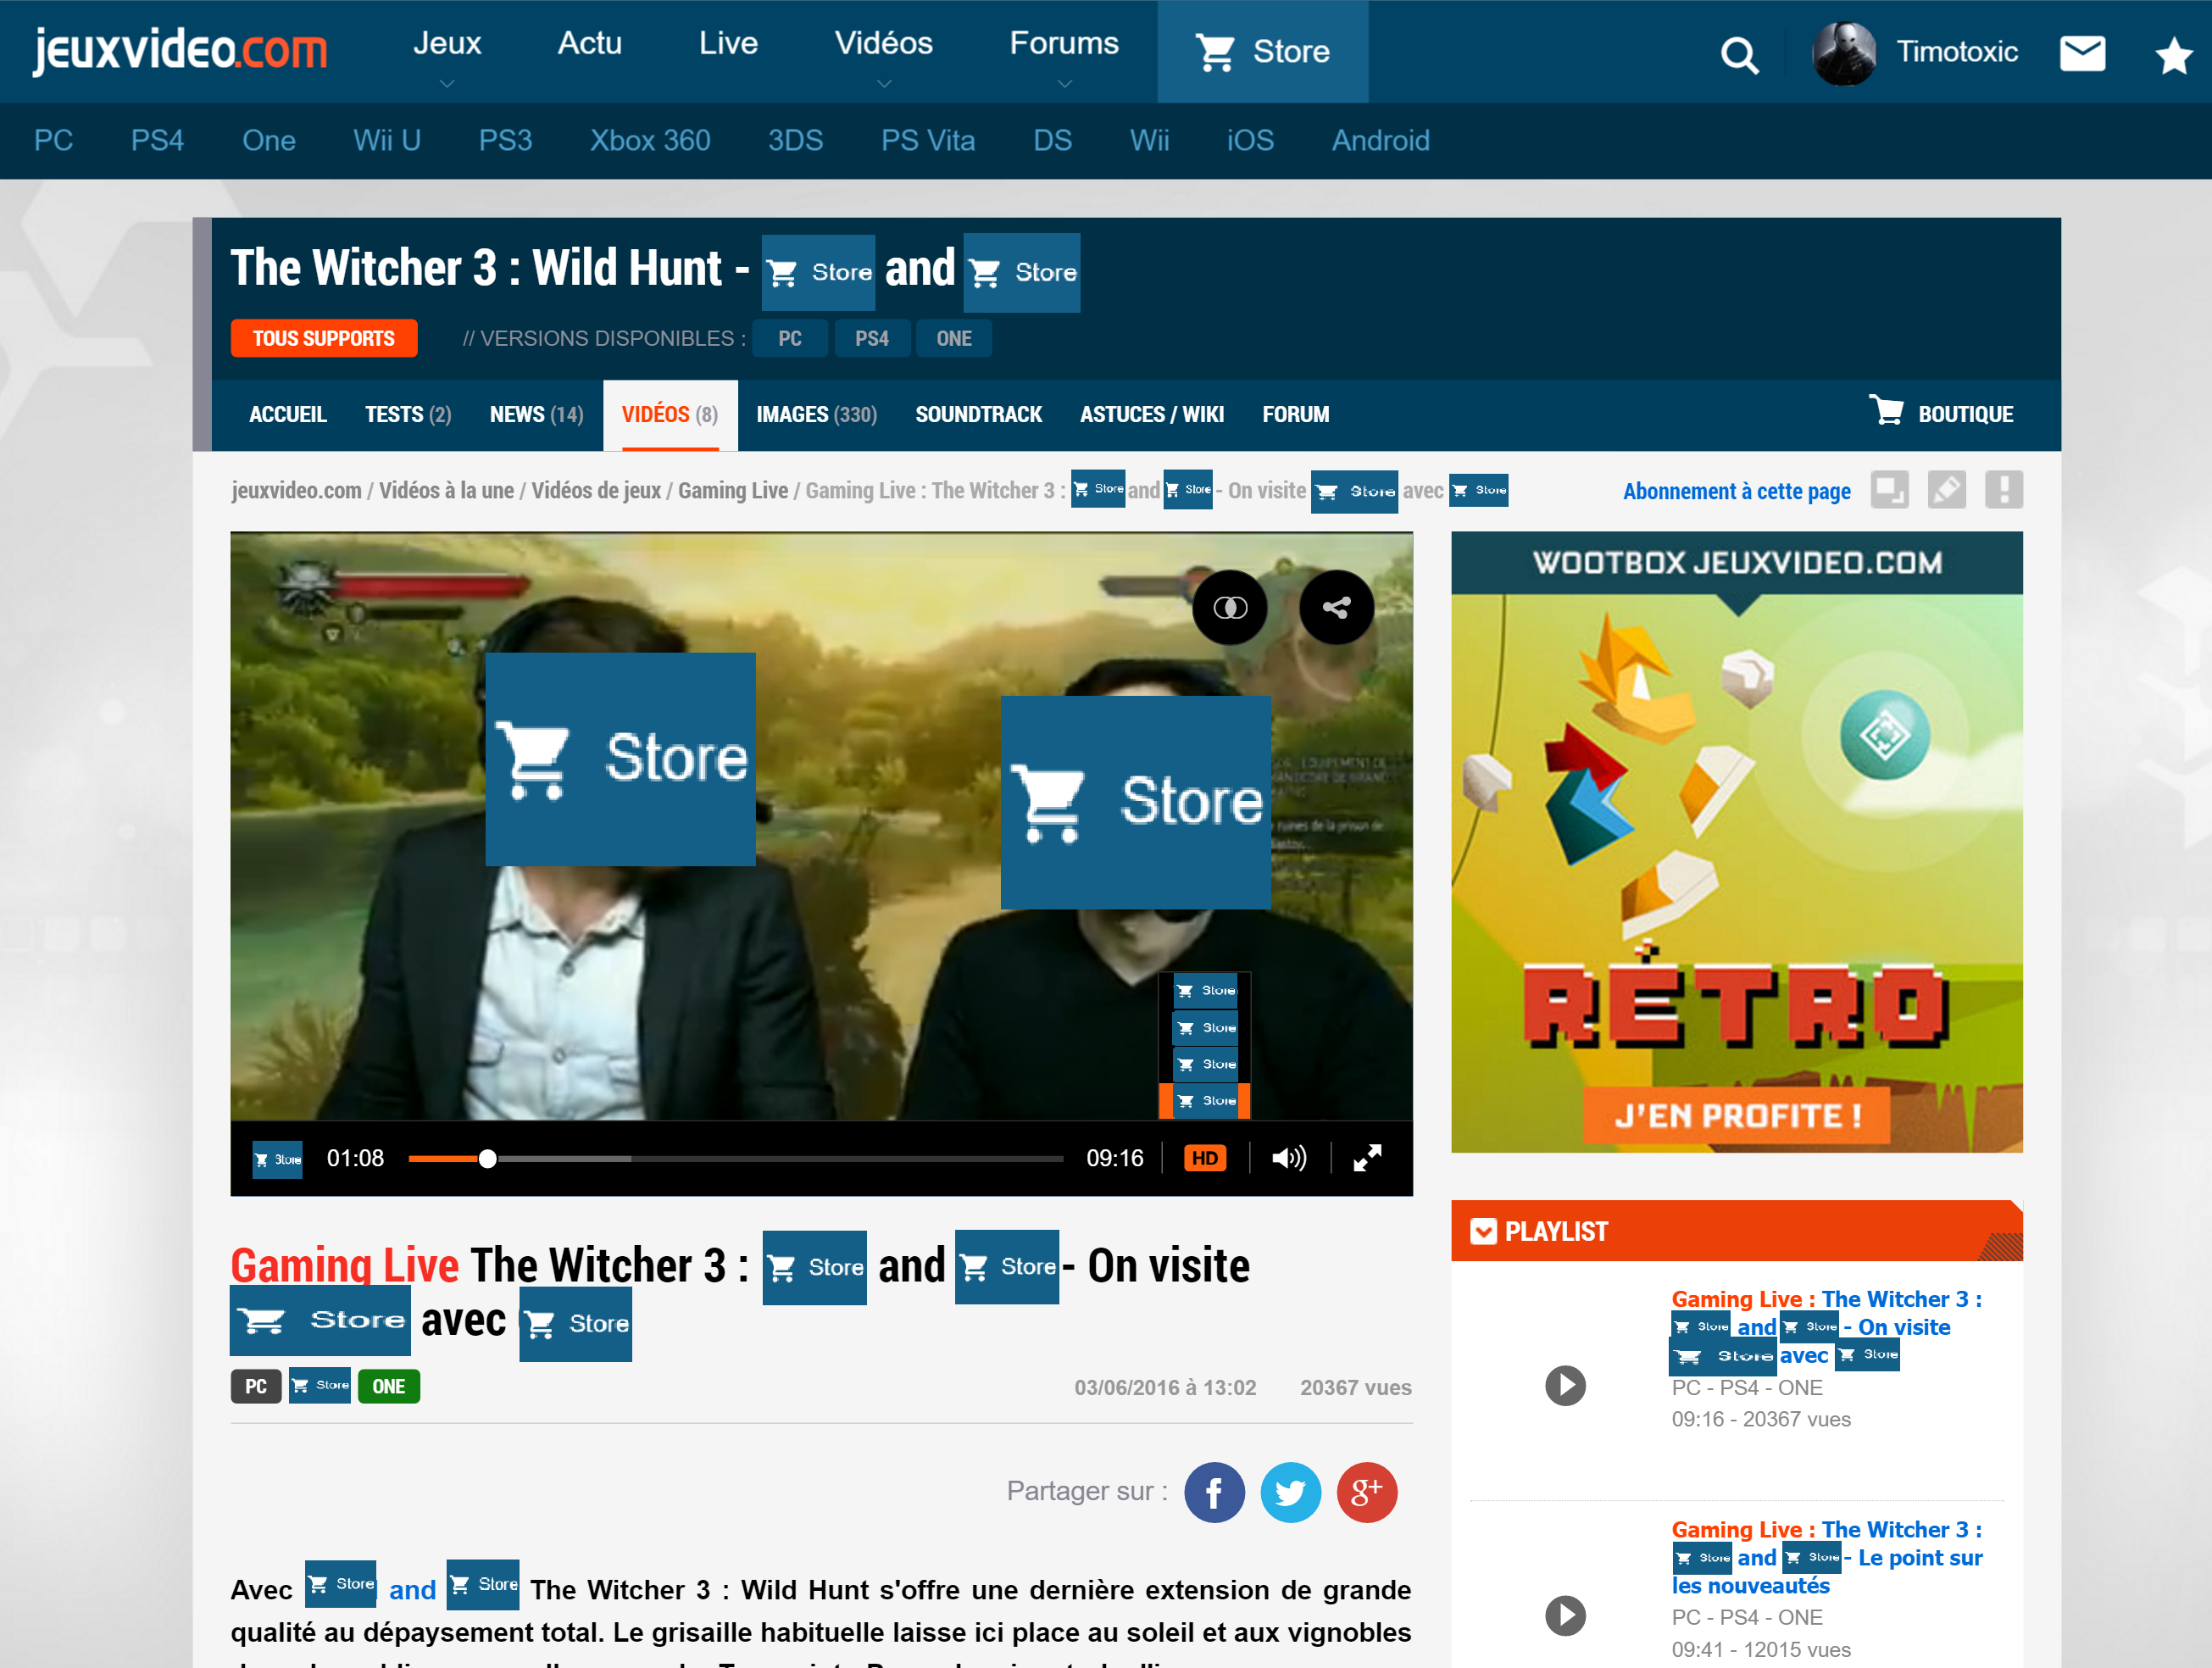Open the Live menu
Image resolution: width=2212 pixels, height=1668 pixels.
[728, 43]
